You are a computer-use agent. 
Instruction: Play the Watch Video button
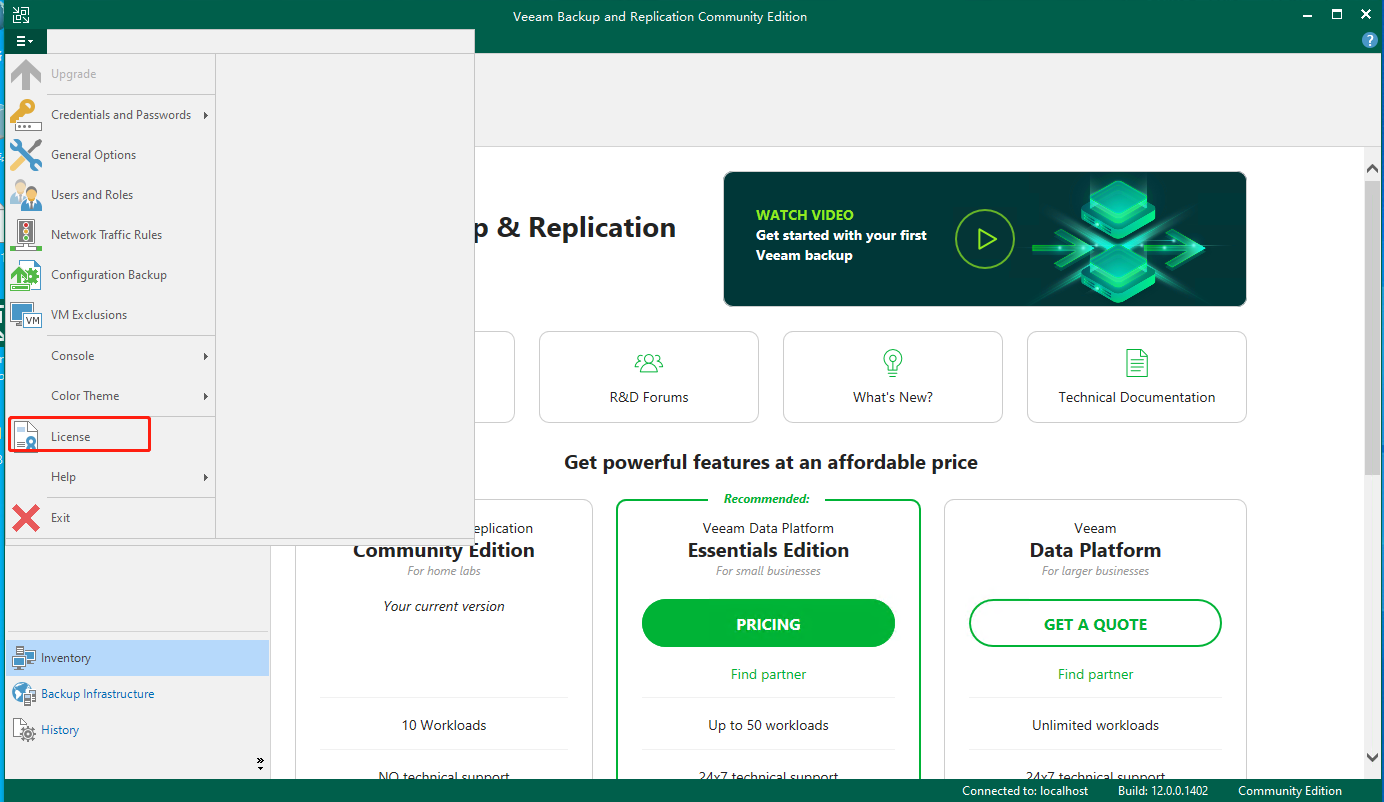pos(985,239)
